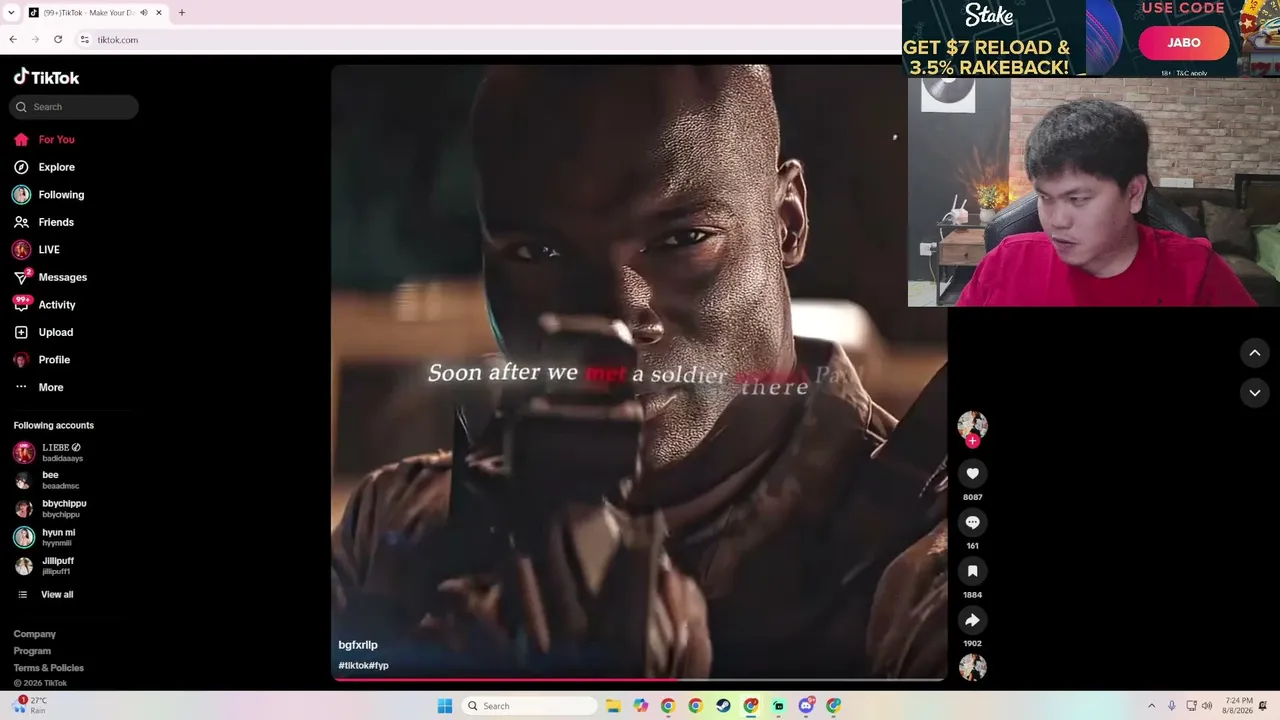Open the taskbar clock and calendar
1280x720 pixels.
(1238, 706)
